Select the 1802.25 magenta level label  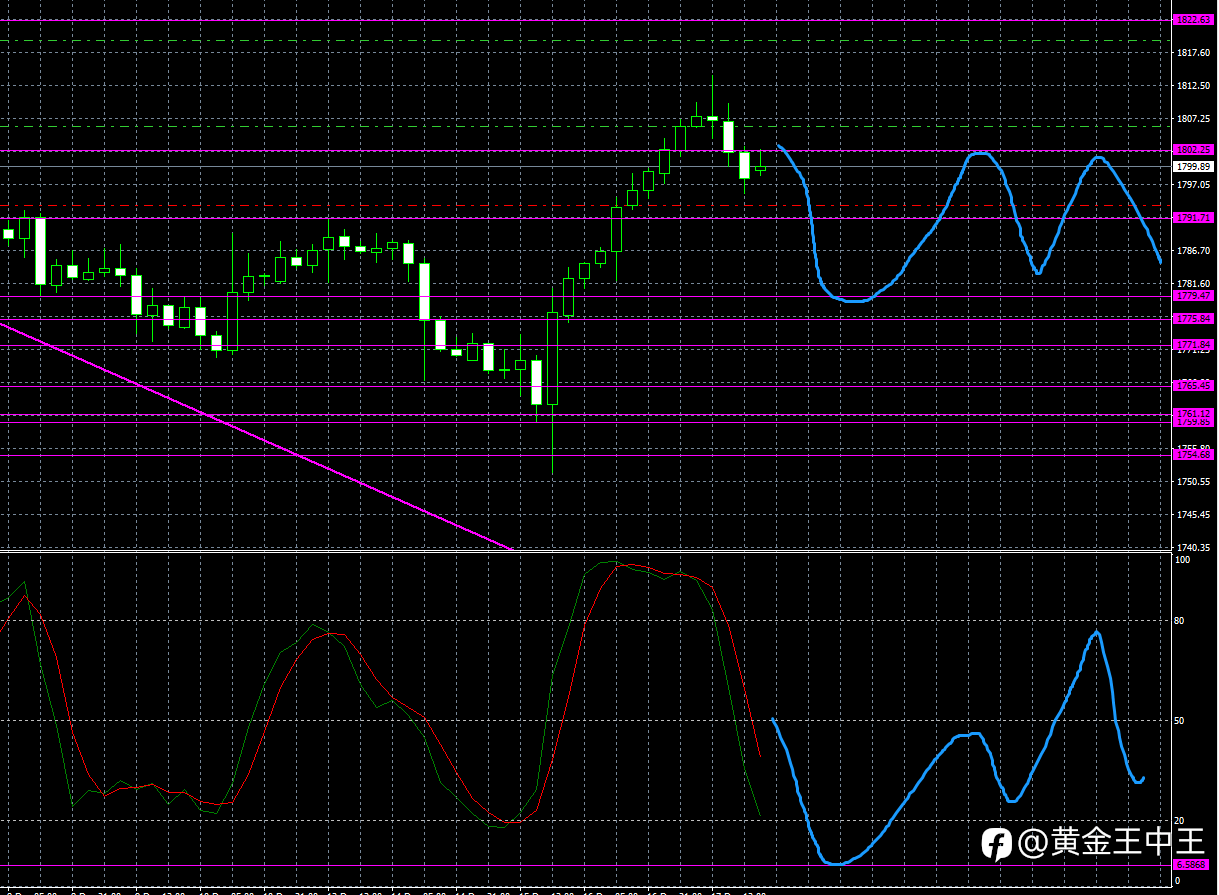point(1194,150)
